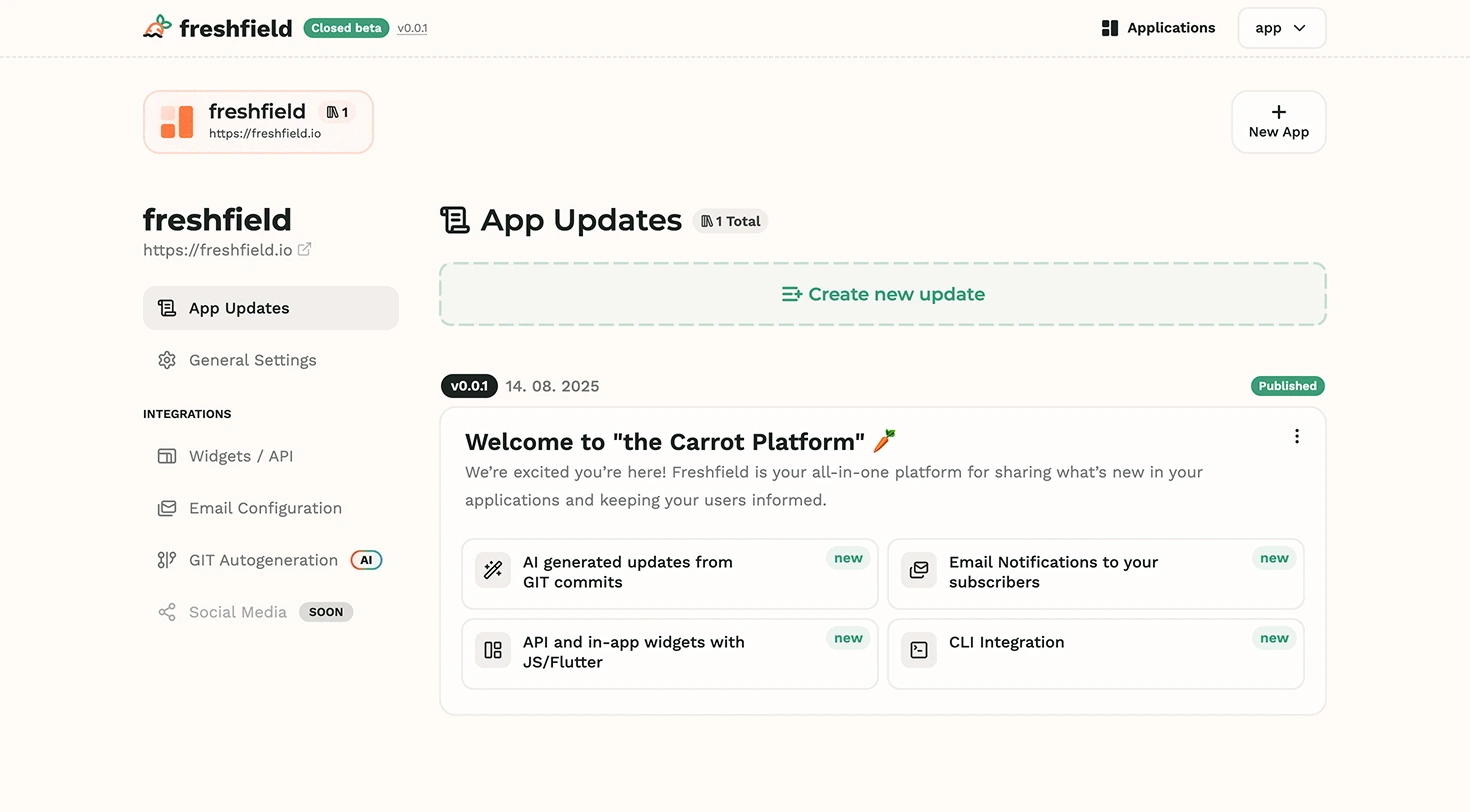Open GIT Autogeneration
This screenshot has height=812, width=1470.
coord(271,560)
